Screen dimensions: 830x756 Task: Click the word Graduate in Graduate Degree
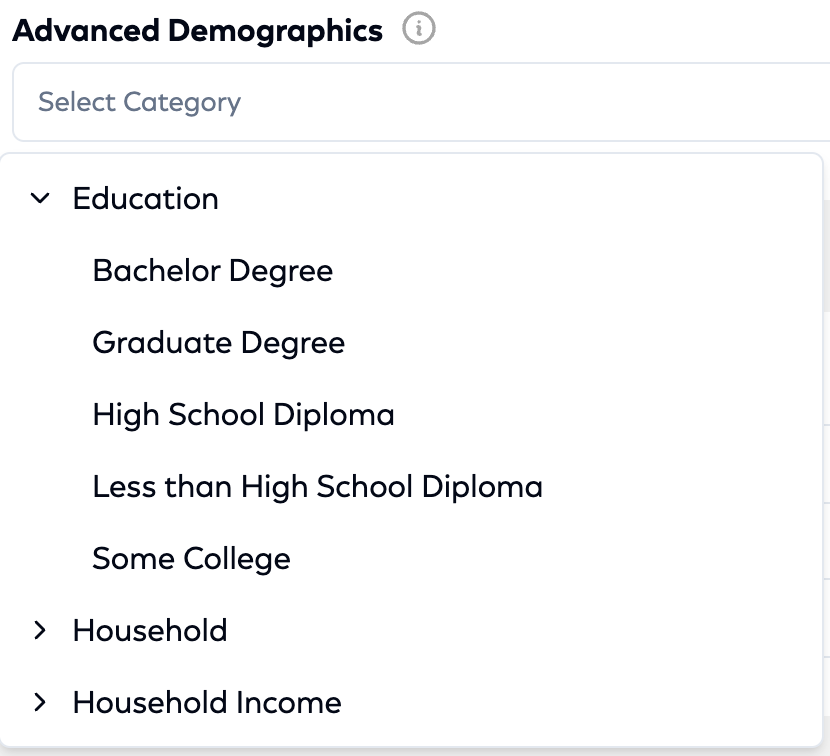coord(162,343)
